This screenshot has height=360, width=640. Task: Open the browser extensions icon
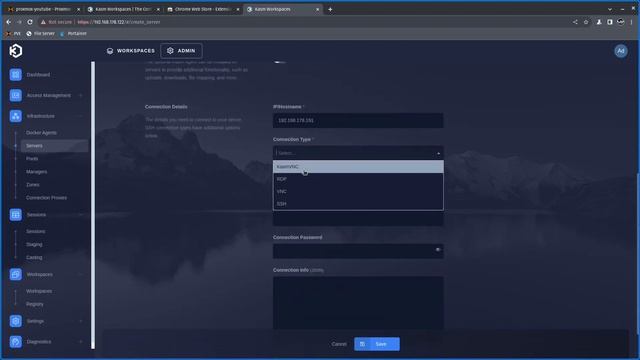[x=599, y=22]
